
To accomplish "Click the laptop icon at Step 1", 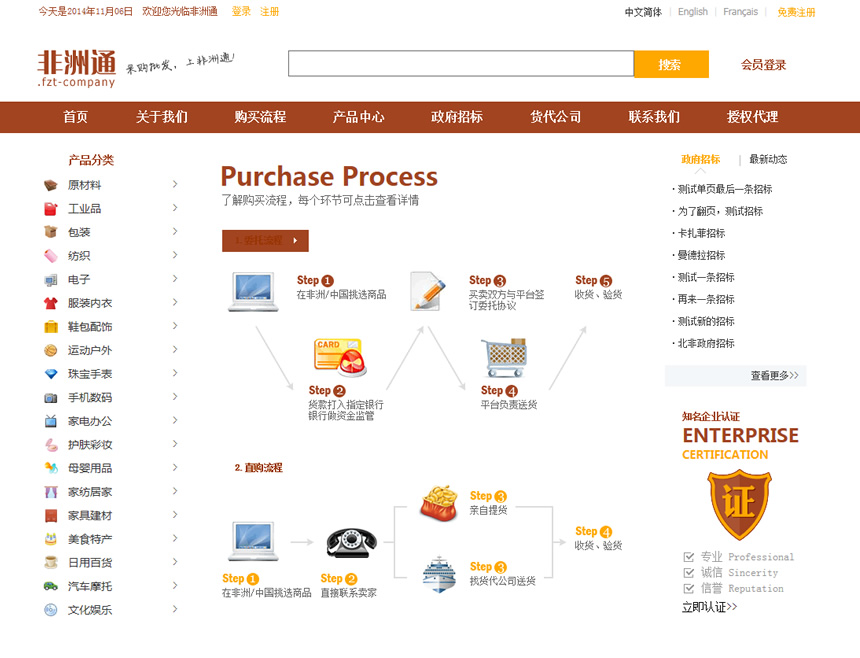I will (253, 291).
